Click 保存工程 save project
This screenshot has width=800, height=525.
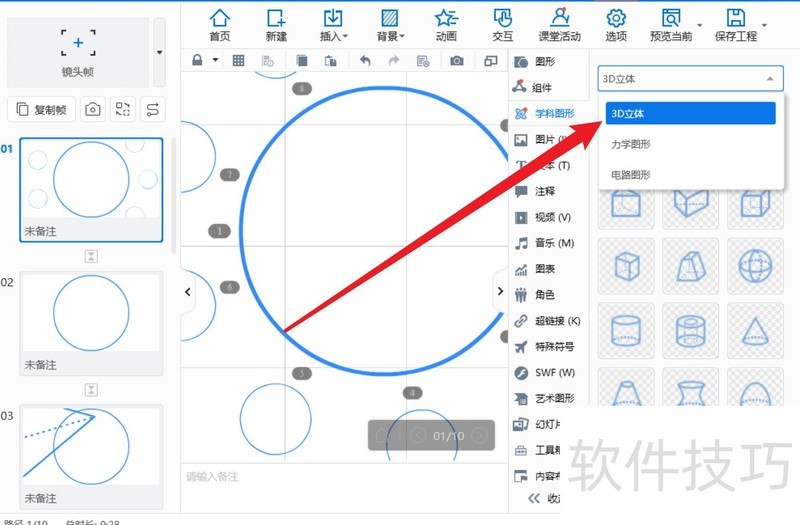(736, 25)
